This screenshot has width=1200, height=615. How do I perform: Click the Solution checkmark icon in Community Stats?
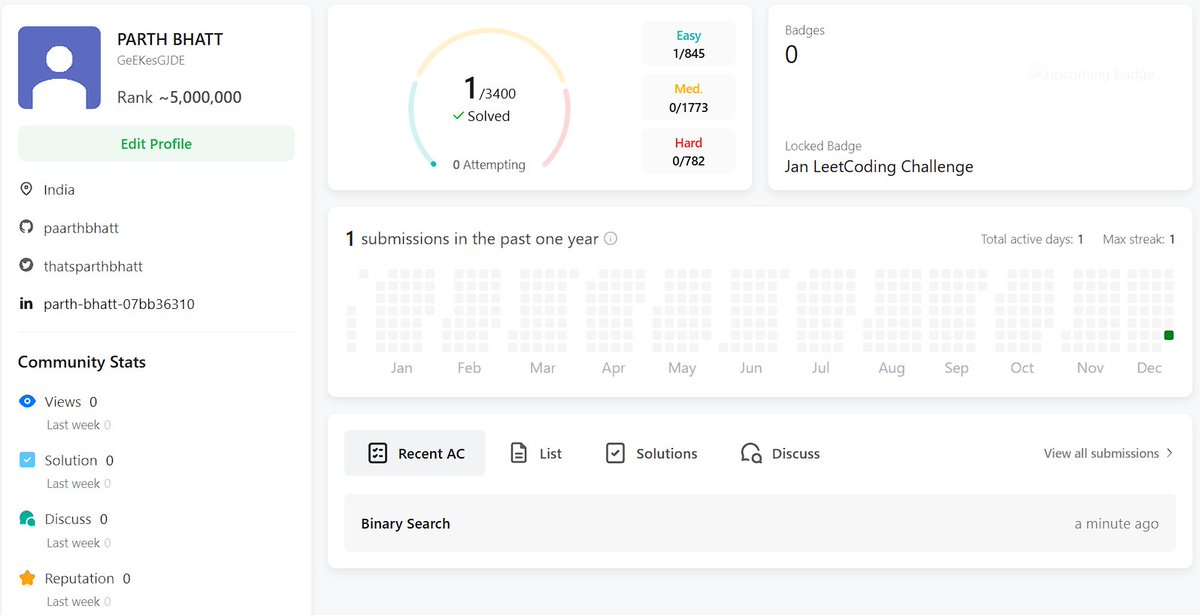pos(27,460)
